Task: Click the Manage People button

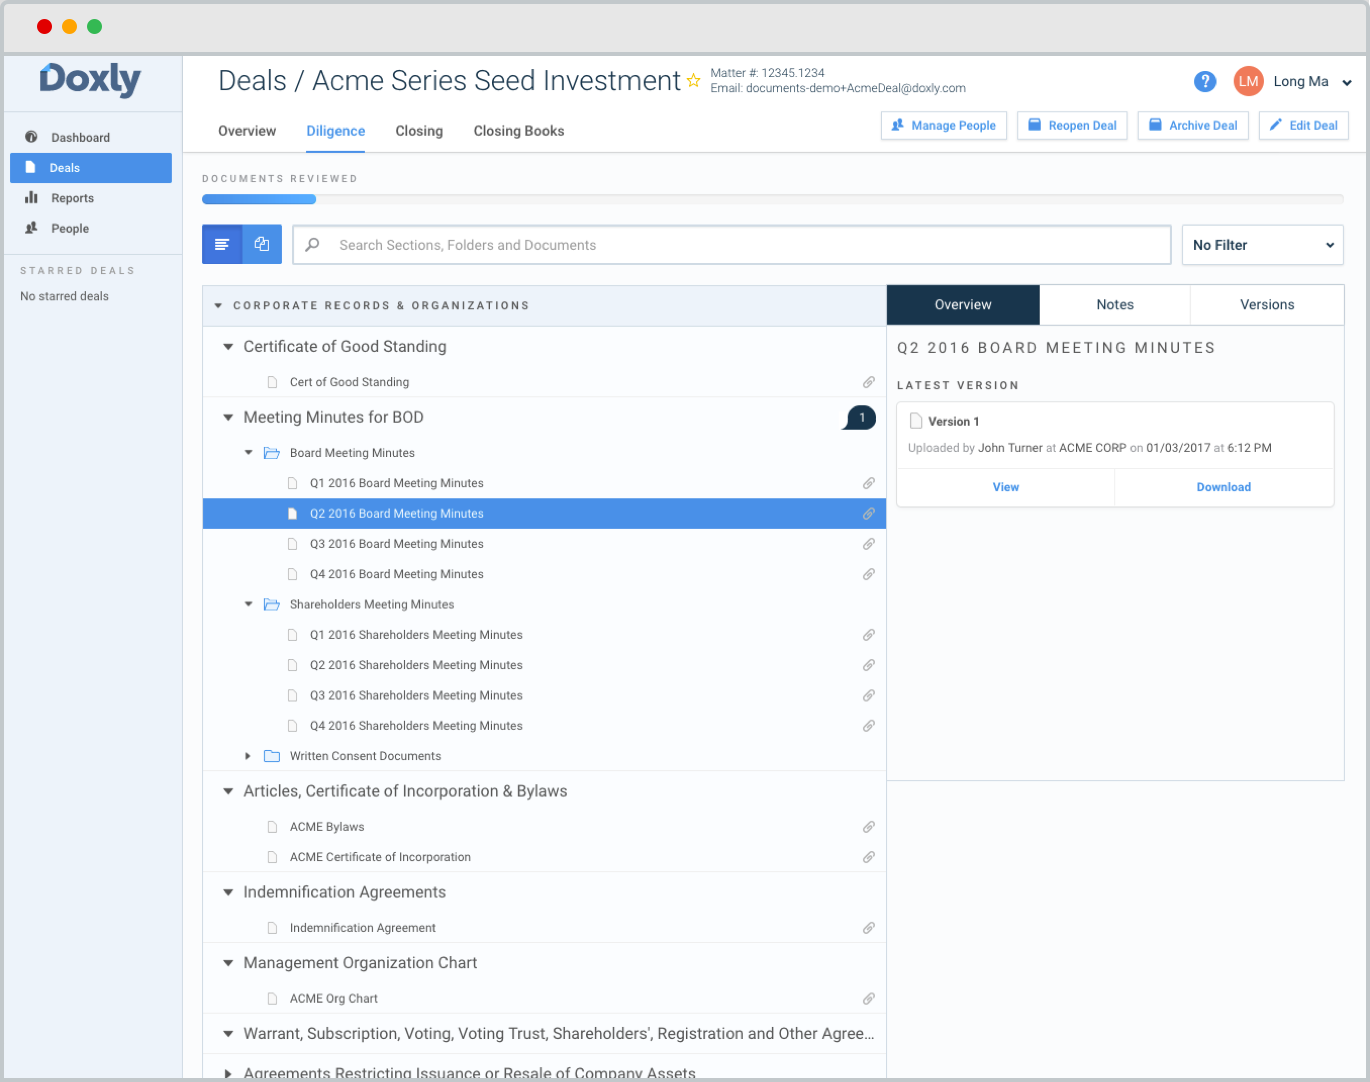Action: [x=944, y=126]
